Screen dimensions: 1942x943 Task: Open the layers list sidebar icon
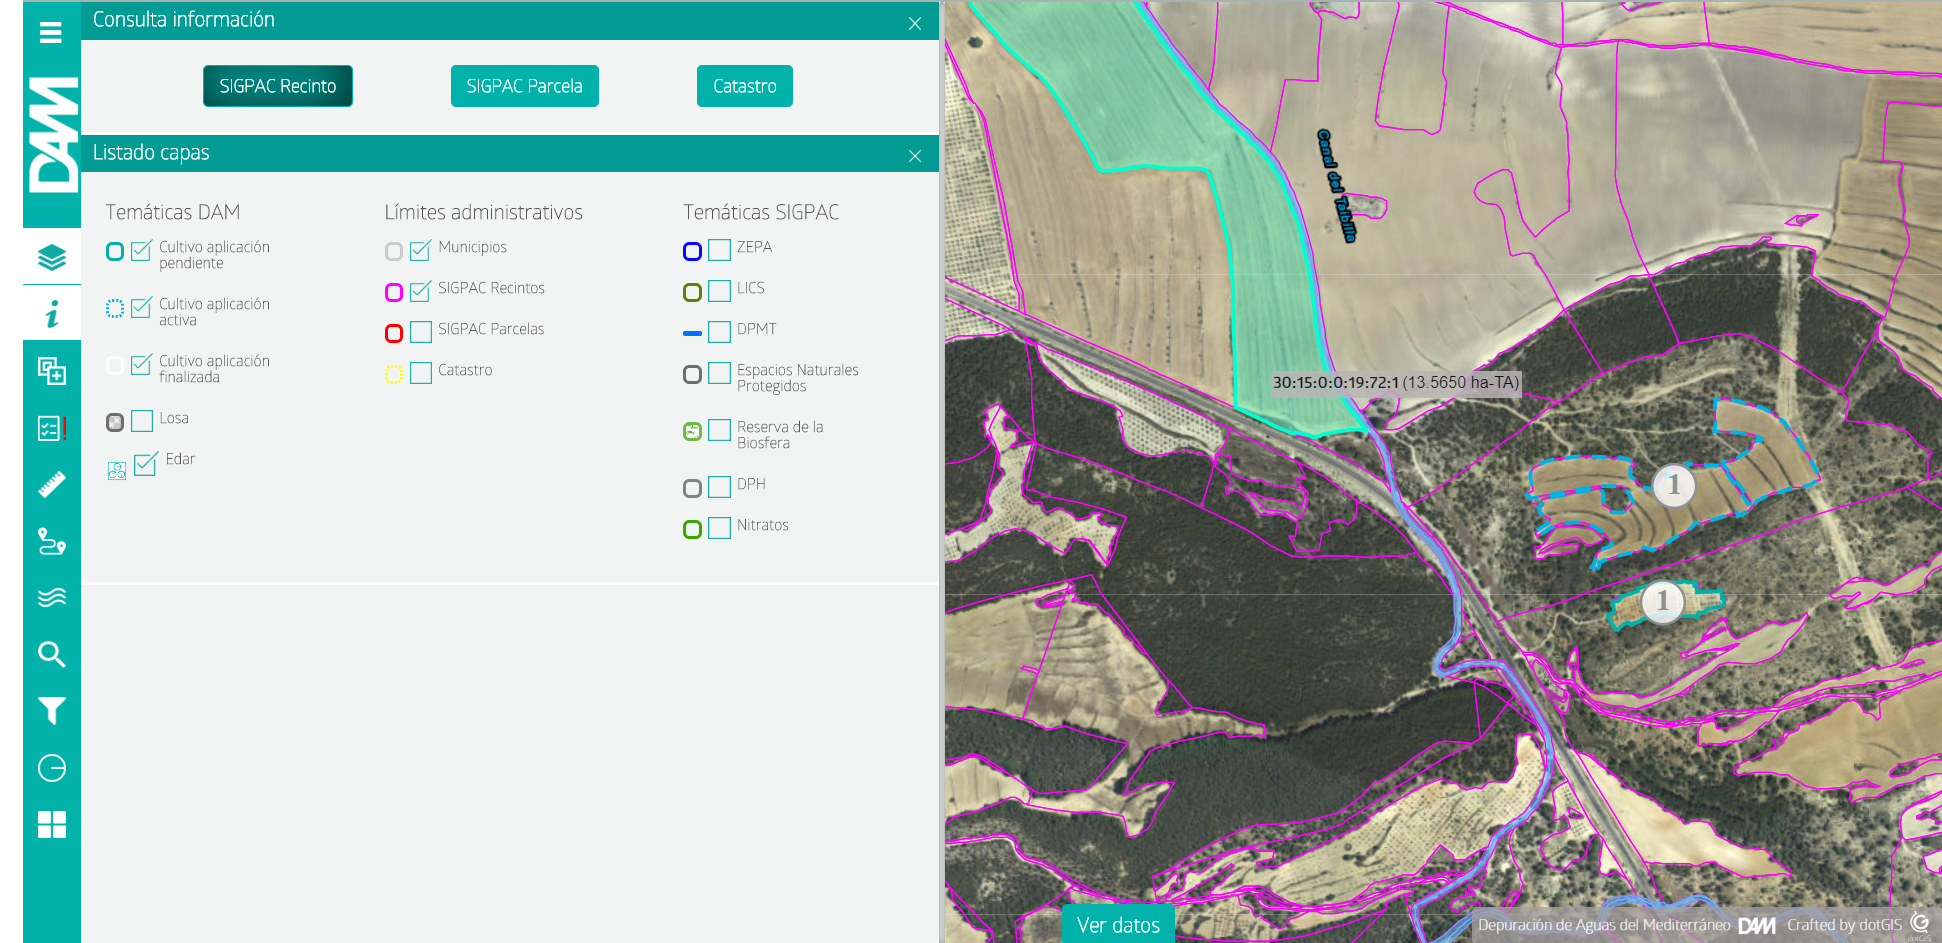tap(51, 257)
